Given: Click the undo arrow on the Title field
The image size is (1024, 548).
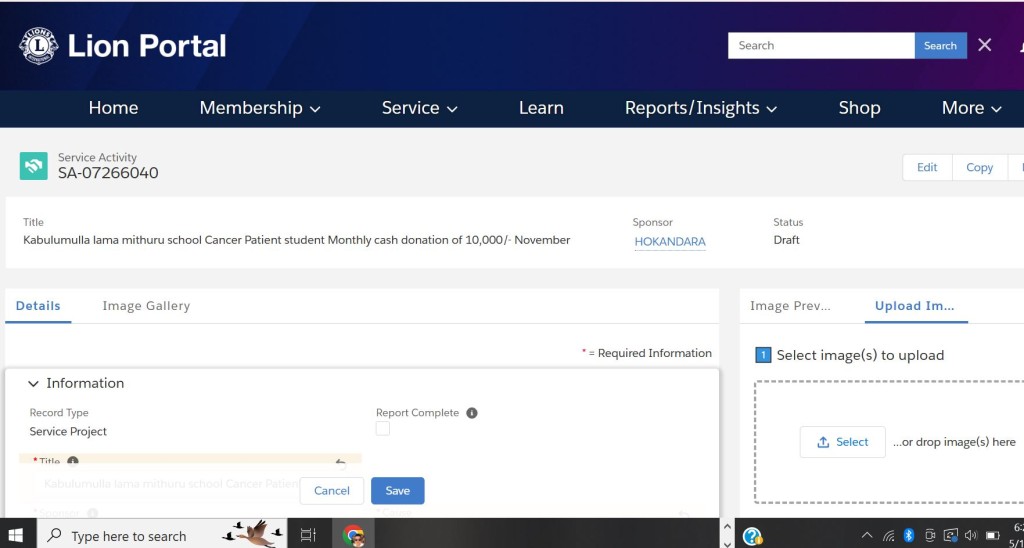Looking at the screenshot, I should tap(340, 463).
